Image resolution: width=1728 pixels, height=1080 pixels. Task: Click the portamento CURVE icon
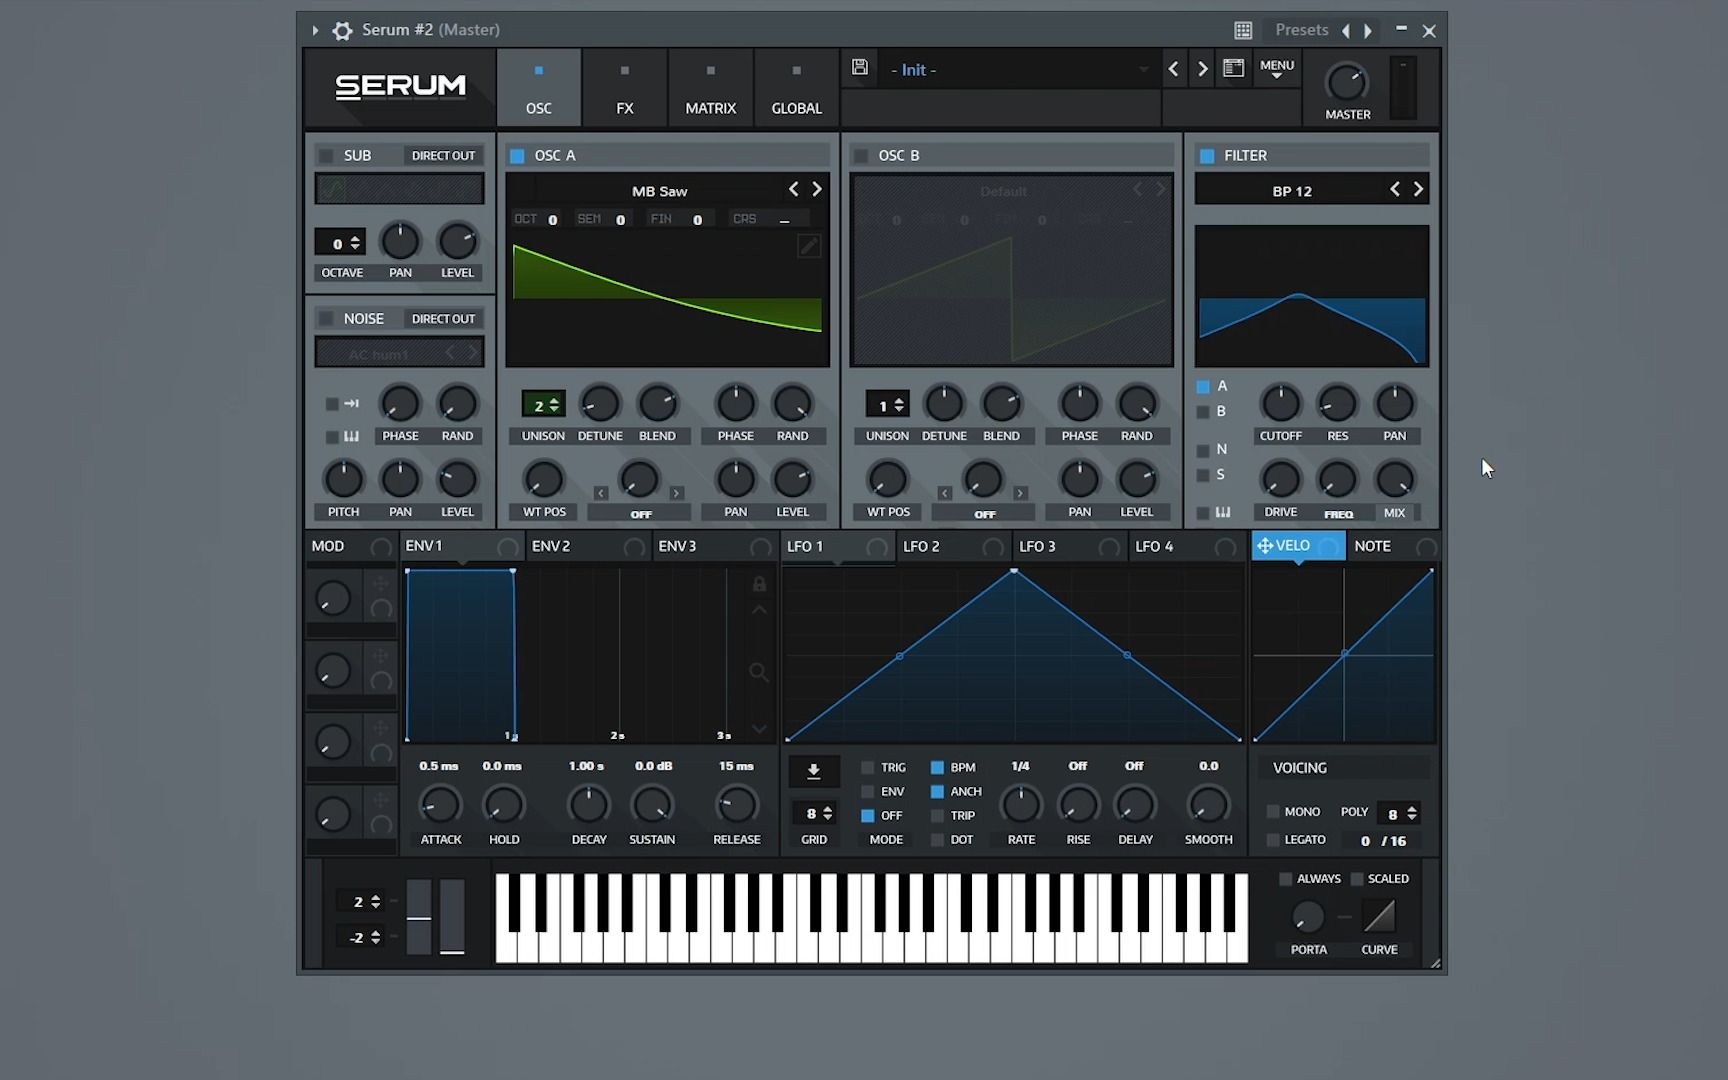pos(1379,916)
